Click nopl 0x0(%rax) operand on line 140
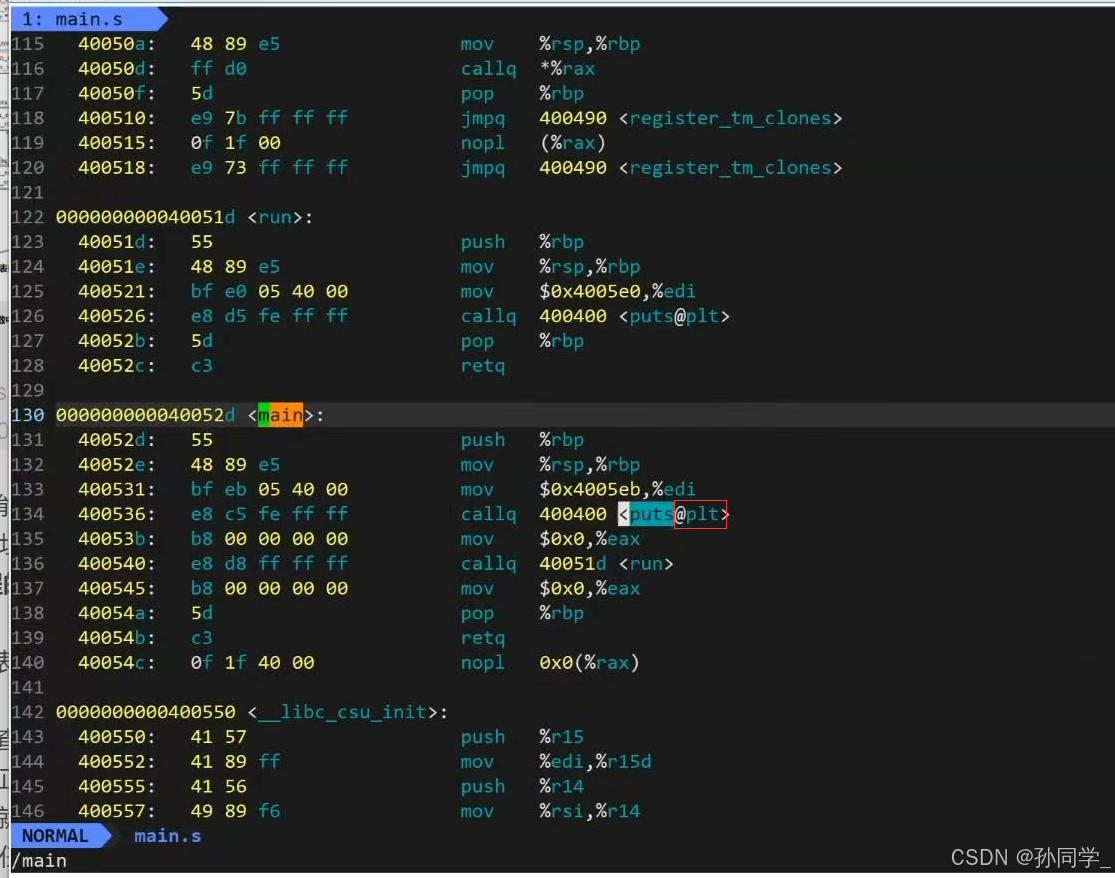 [589, 663]
